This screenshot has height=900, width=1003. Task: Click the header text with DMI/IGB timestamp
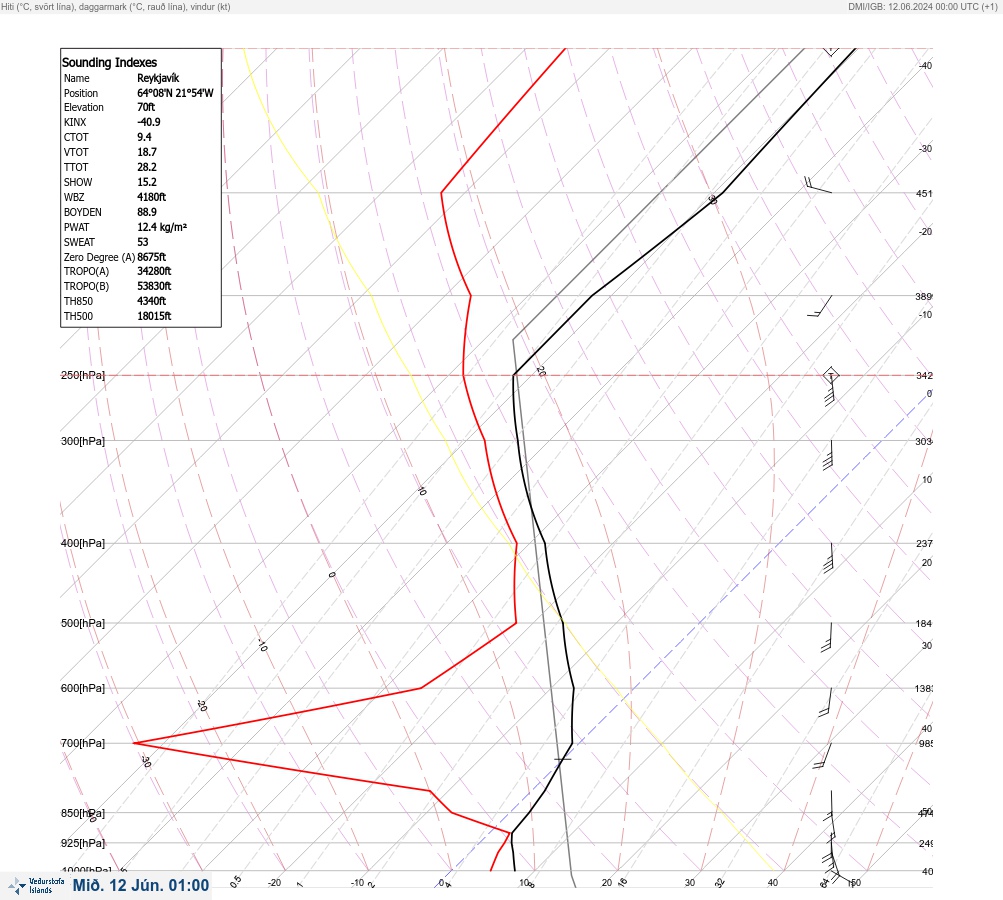click(x=922, y=6)
